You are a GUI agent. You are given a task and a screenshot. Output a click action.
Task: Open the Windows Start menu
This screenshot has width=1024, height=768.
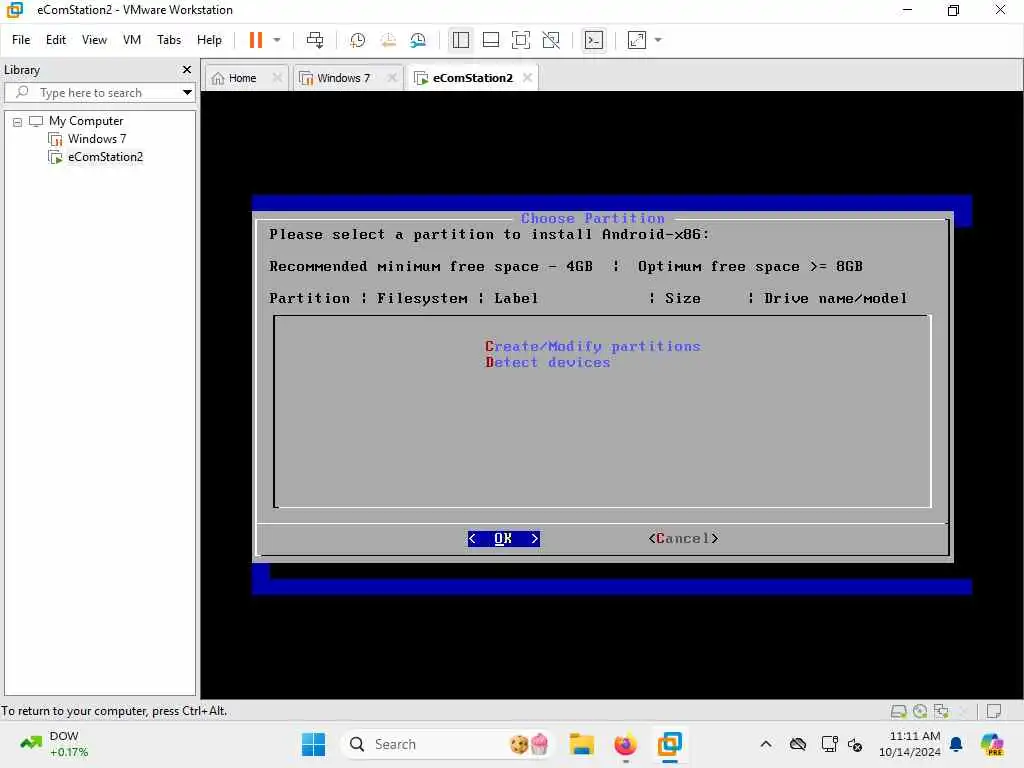click(x=313, y=744)
